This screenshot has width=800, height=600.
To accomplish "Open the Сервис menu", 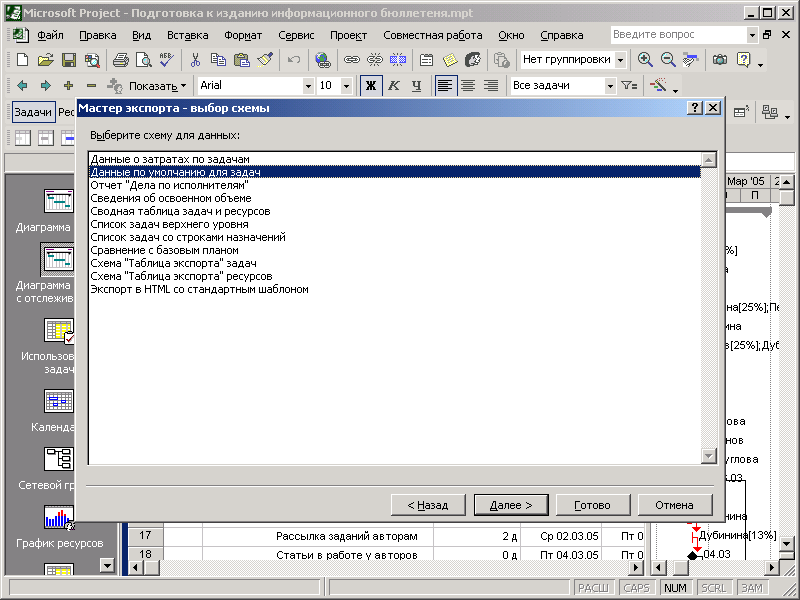I will (x=296, y=35).
